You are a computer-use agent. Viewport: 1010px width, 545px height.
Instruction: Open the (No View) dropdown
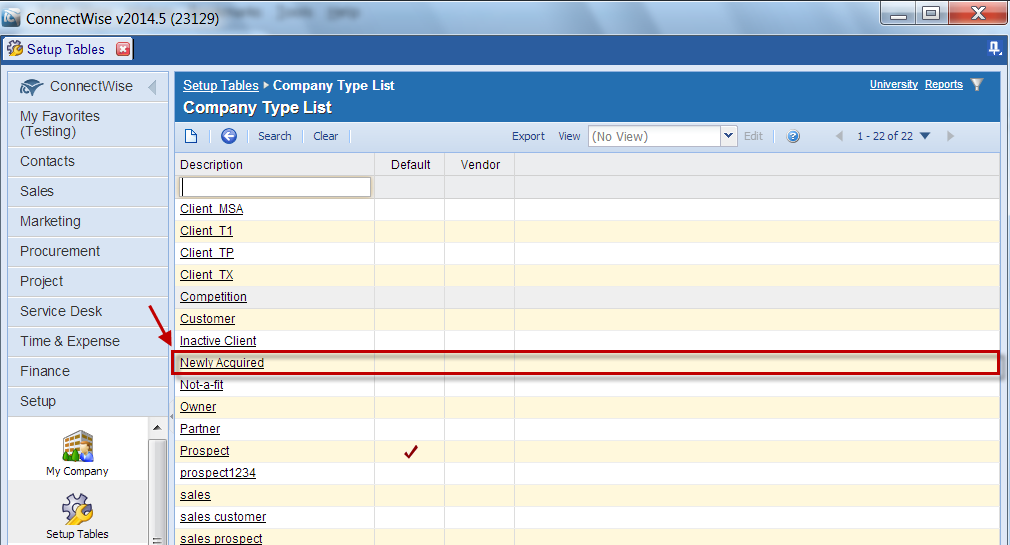(729, 136)
